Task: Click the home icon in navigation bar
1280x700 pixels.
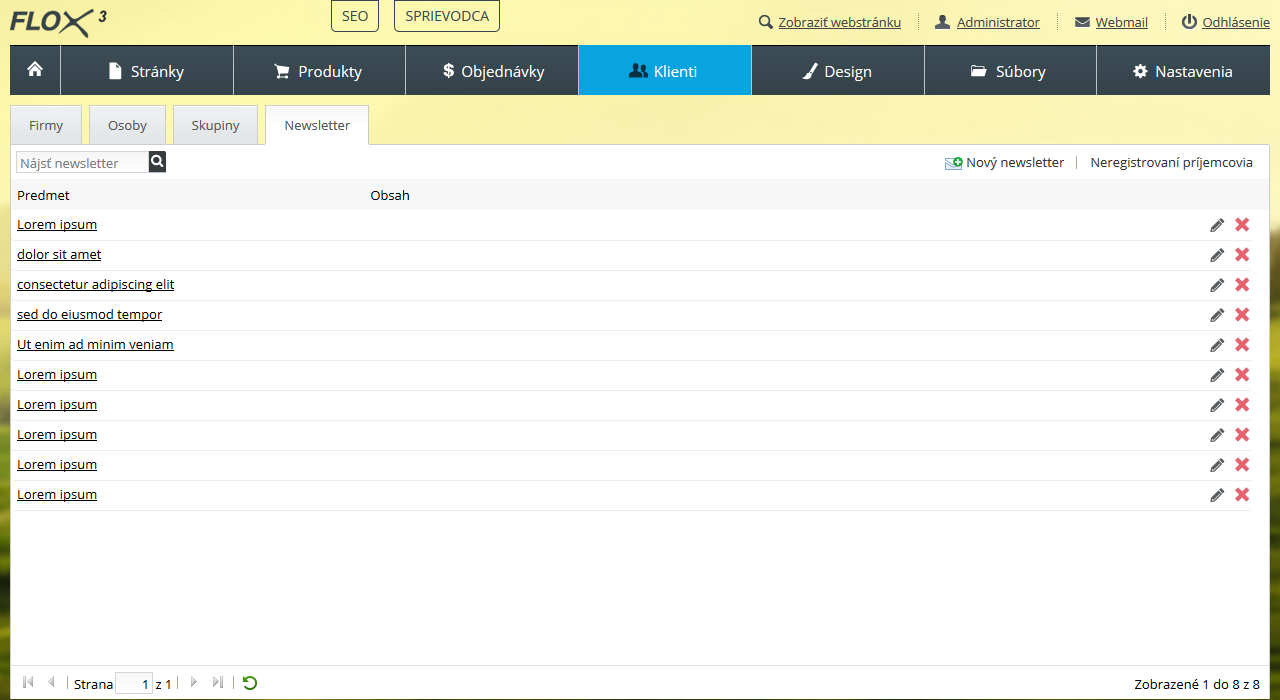Action: [x=35, y=70]
